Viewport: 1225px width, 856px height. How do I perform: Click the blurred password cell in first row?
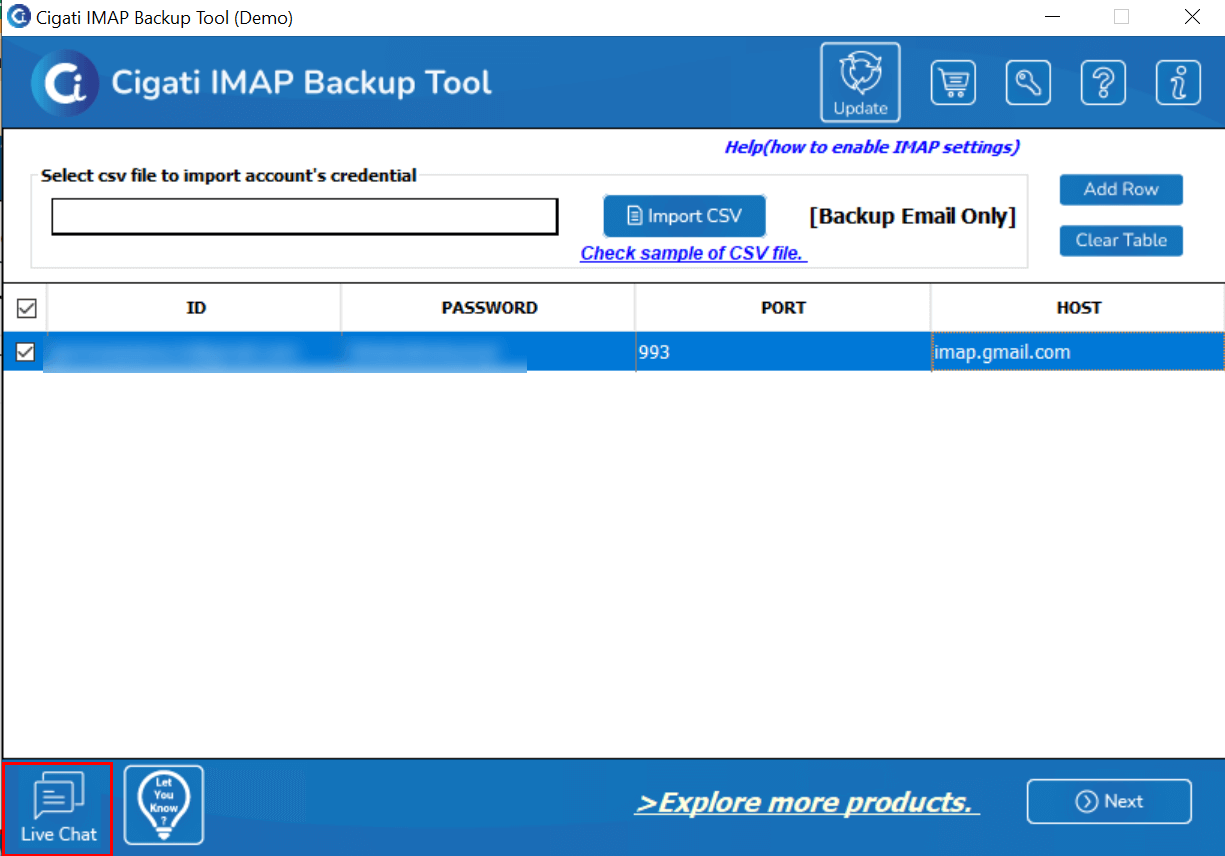coord(488,352)
